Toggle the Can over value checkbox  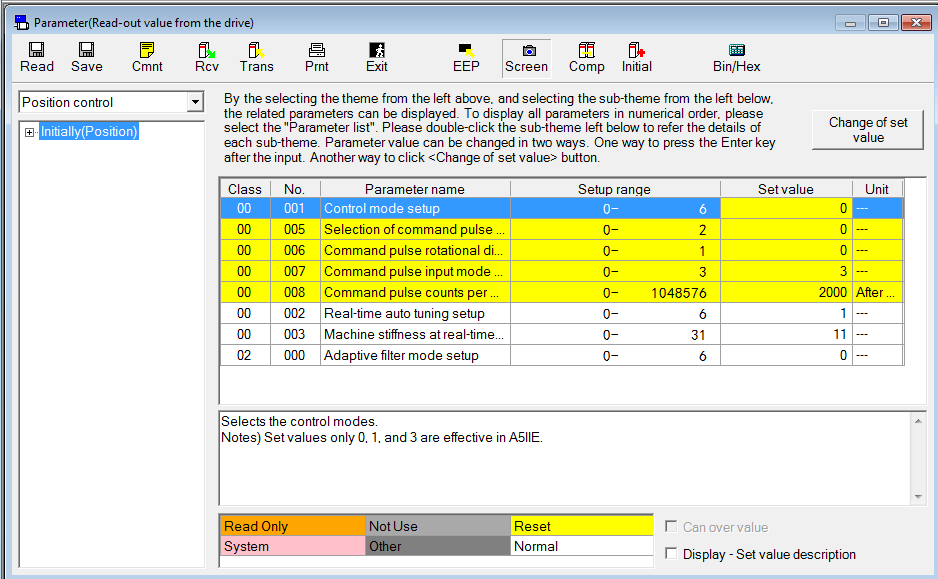coord(671,526)
